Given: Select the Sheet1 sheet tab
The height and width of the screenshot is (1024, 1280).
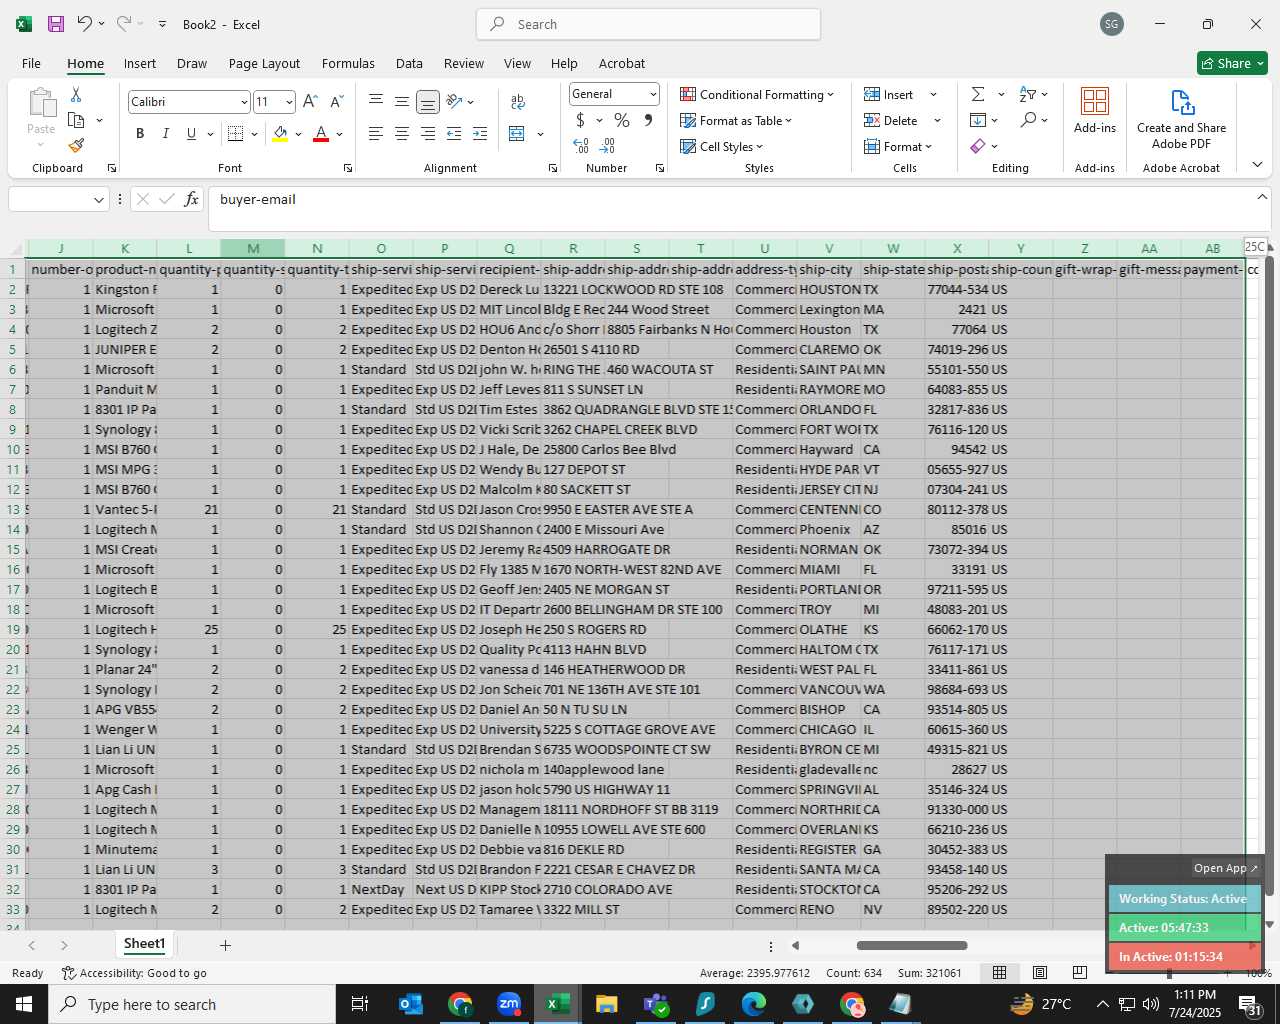Looking at the screenshot, I should tap(144, 944).
